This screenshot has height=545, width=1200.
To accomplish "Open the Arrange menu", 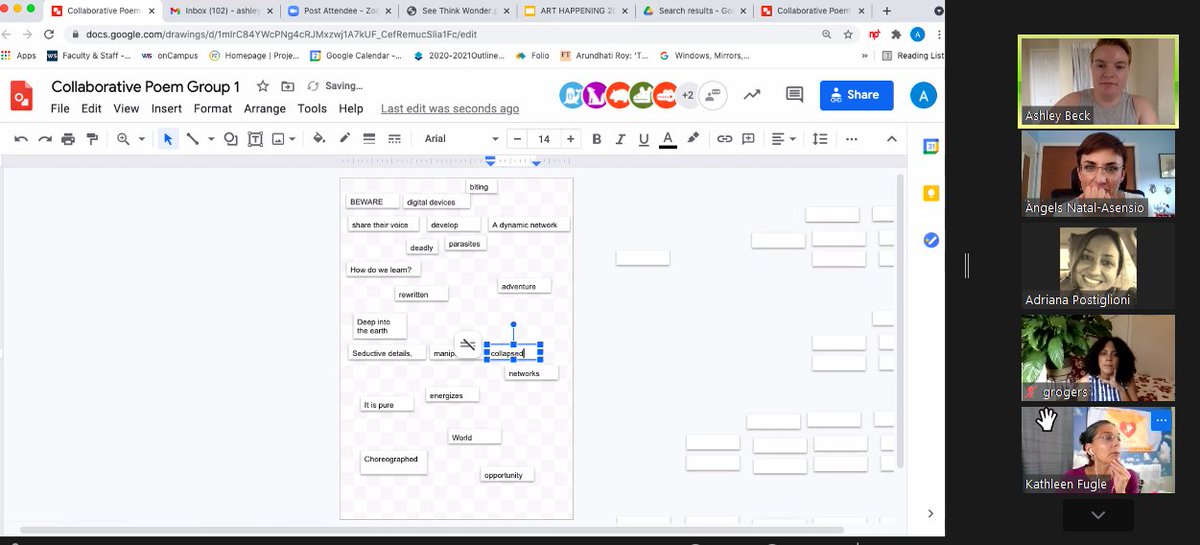I will pyautogui.click(x=265, y=108).
